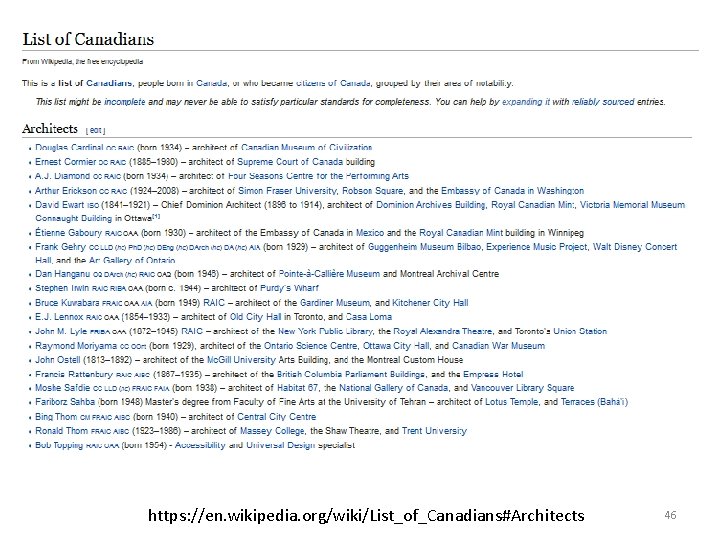
Task: Open the John M. Lyle link
Action: click(x=61, y=332)
